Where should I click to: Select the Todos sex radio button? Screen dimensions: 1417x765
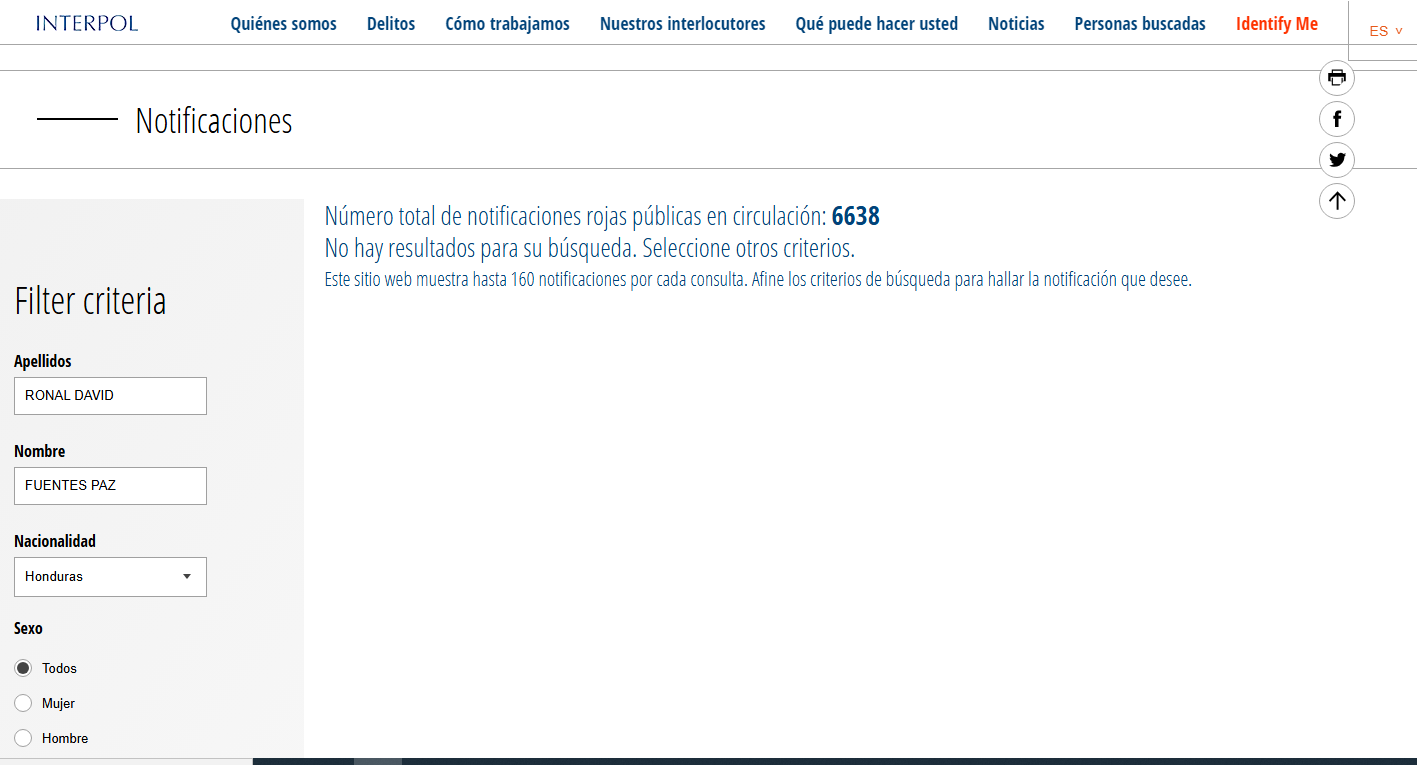23,668
